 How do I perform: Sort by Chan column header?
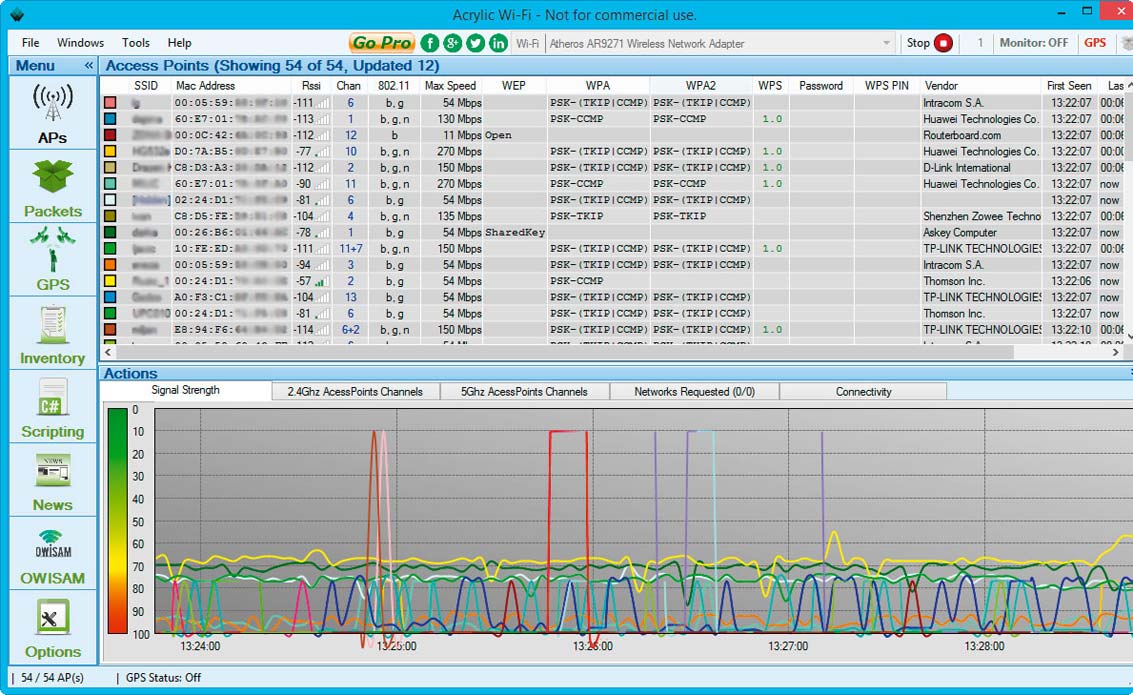[348, 85]
